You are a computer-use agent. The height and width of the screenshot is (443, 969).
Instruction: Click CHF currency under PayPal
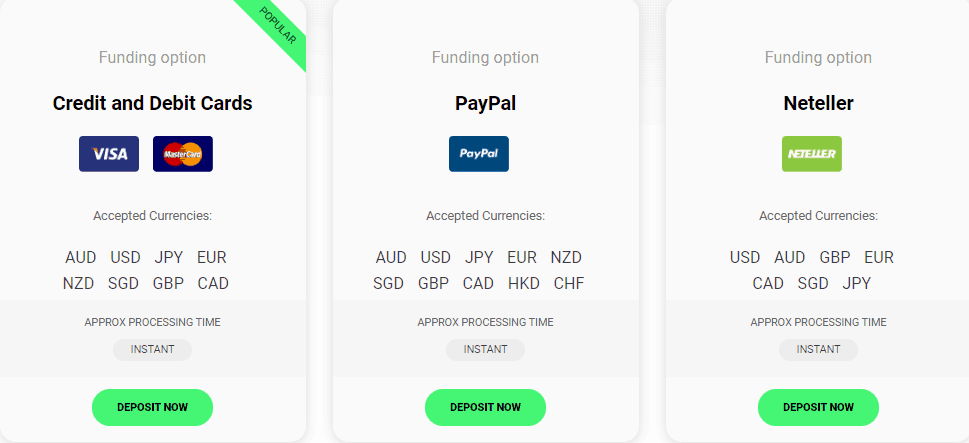tap(569, 284)
